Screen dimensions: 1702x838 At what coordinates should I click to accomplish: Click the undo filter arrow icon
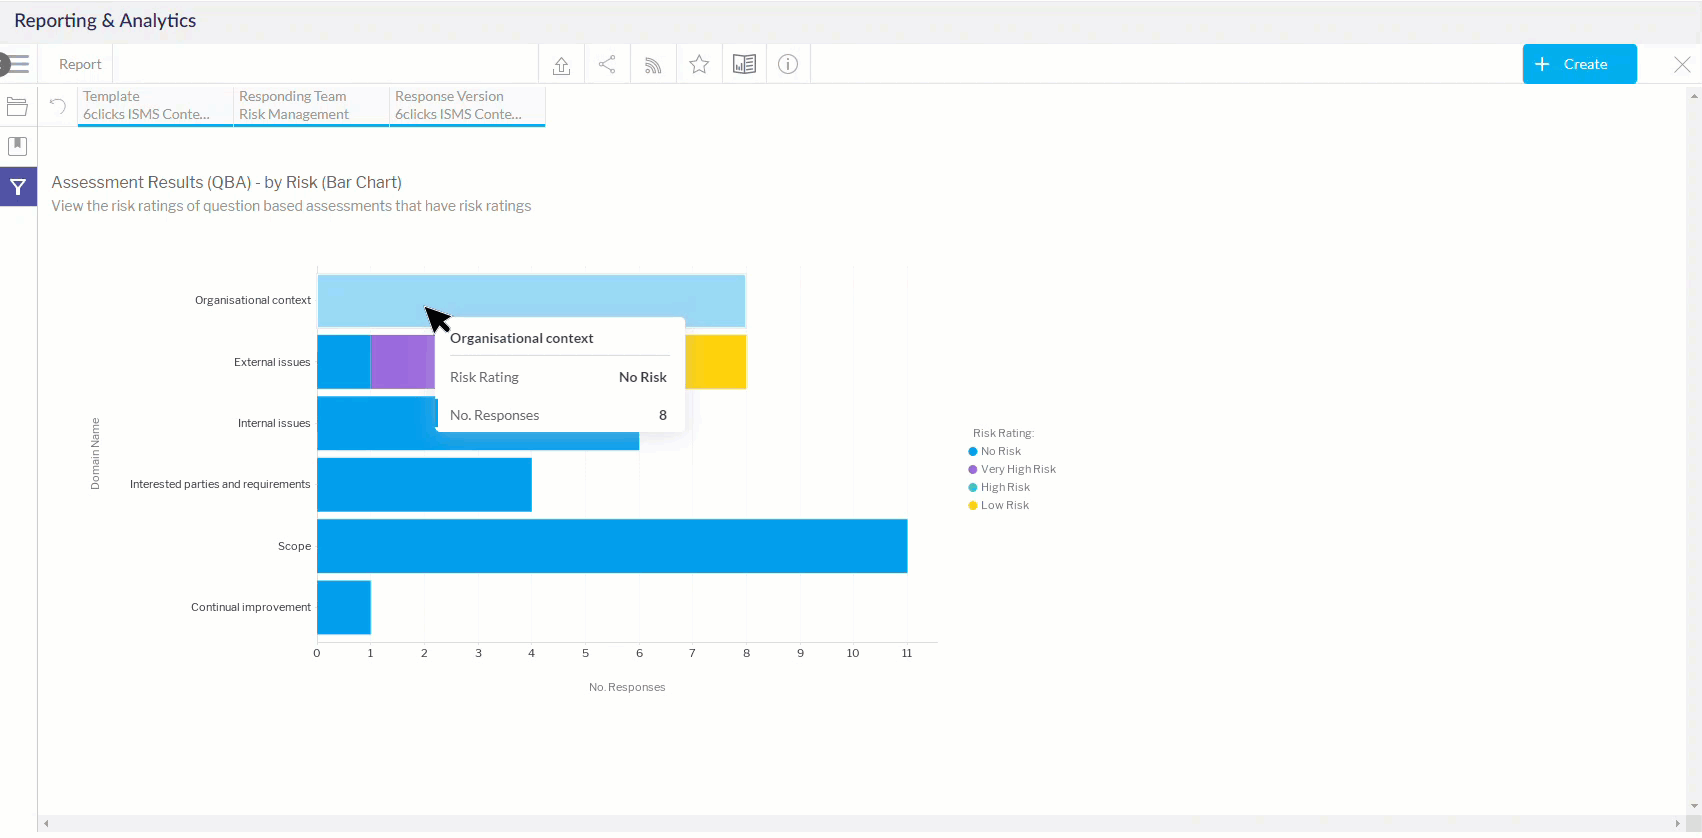pyautogui.click(x=58, y=106)
